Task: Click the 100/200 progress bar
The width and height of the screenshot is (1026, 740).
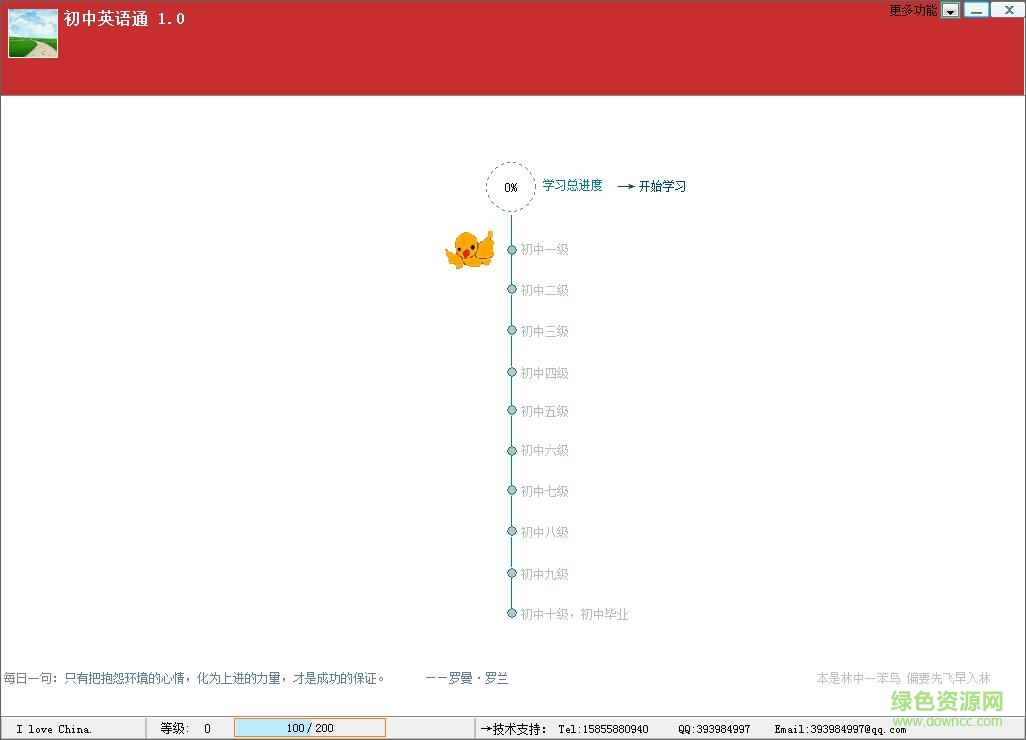Action: tap(309, 728)
